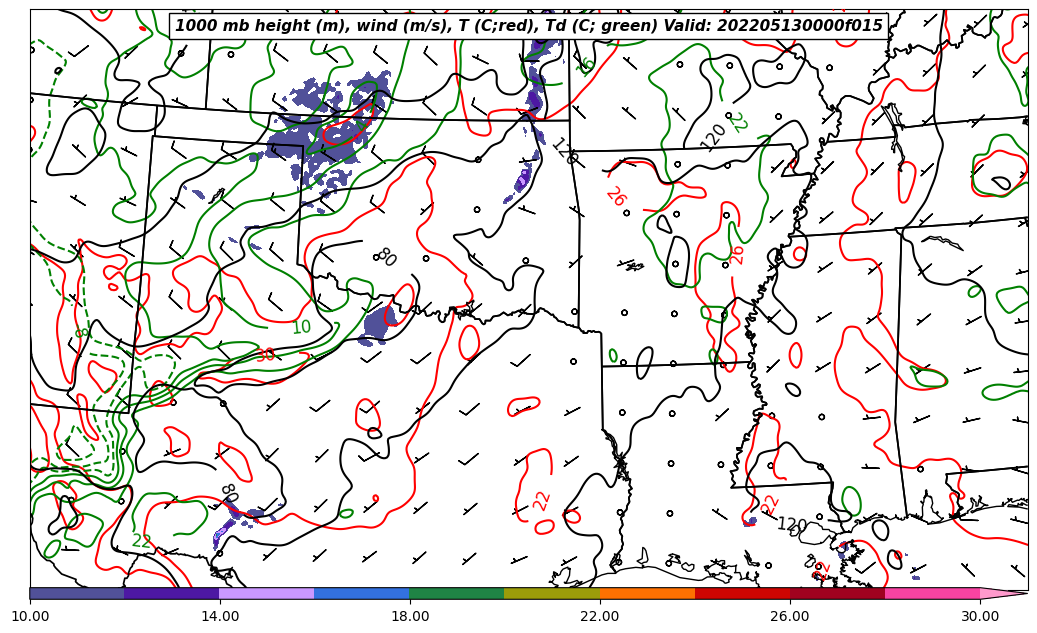1037x633 pixels.
Task: Click the 10.00 colorbar tick label
Action: click(x=30, y=616)
